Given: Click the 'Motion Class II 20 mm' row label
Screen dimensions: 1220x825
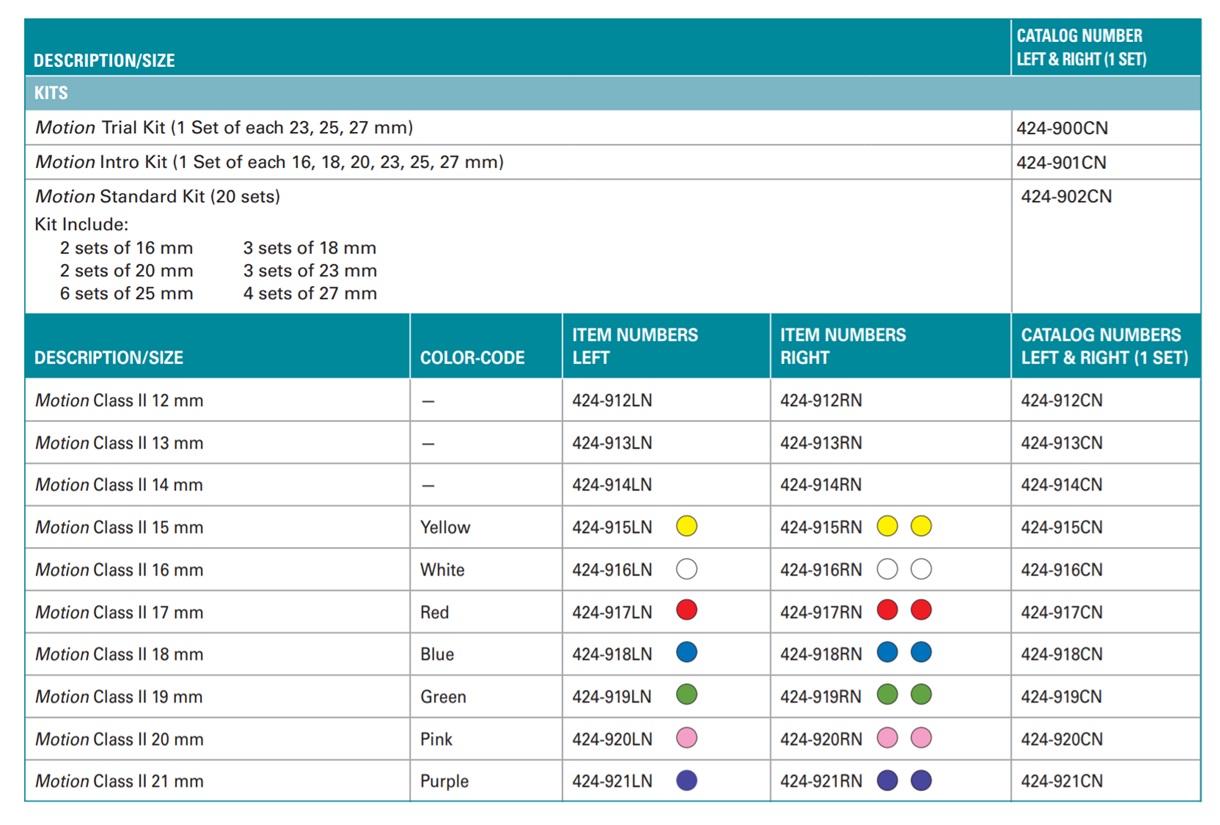Looking at the screenshot, I should 119,739.
